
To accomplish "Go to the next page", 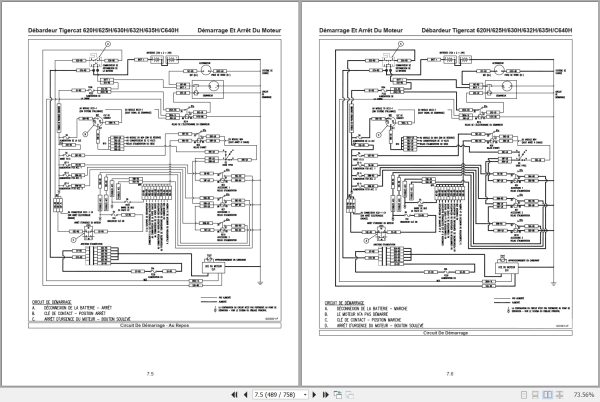I will 314,394.
